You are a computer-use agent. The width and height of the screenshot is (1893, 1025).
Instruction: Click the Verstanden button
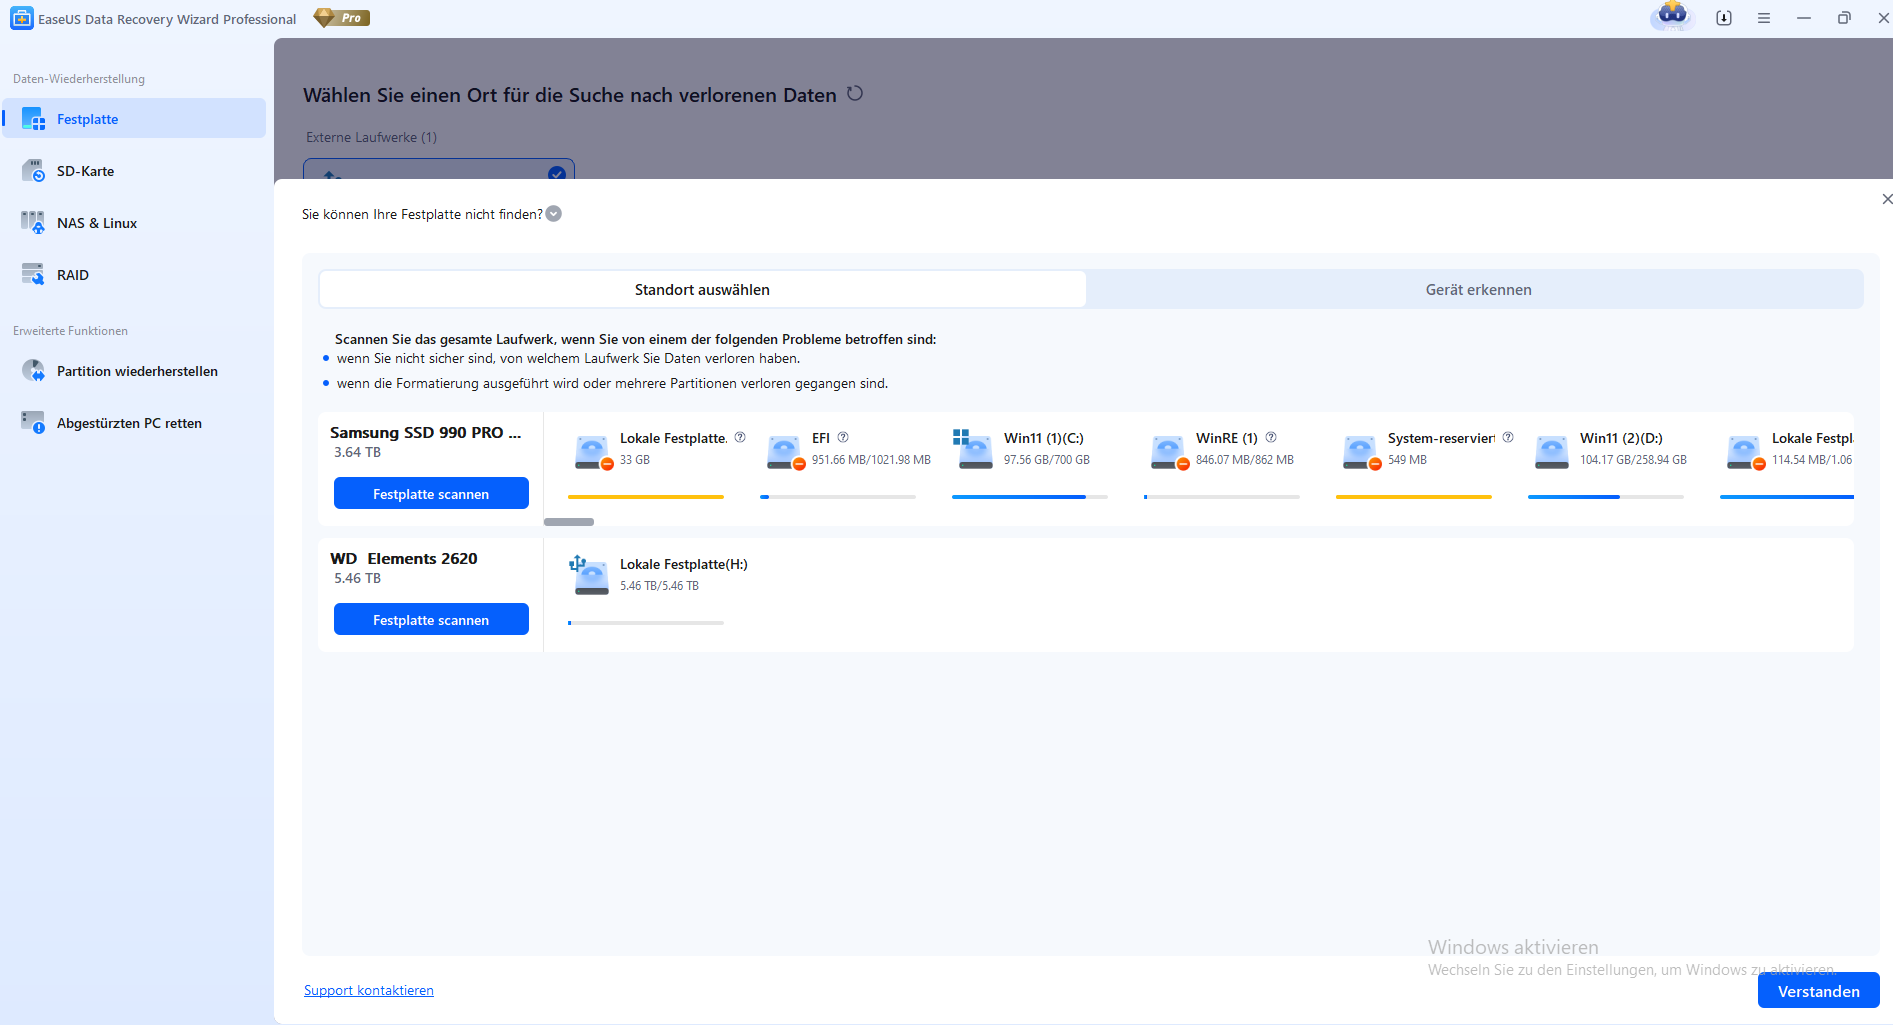click(x=1818, y=991)
